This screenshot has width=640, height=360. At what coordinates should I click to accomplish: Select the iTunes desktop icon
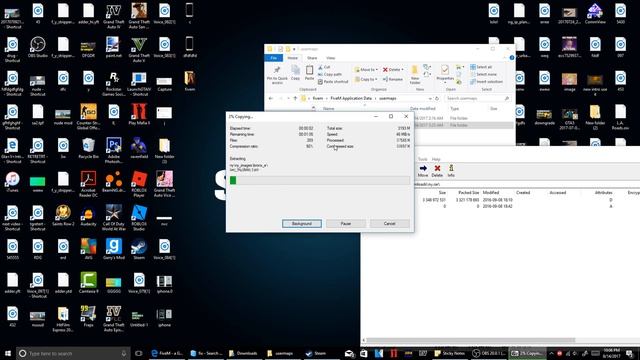click(x=12, y=182)
